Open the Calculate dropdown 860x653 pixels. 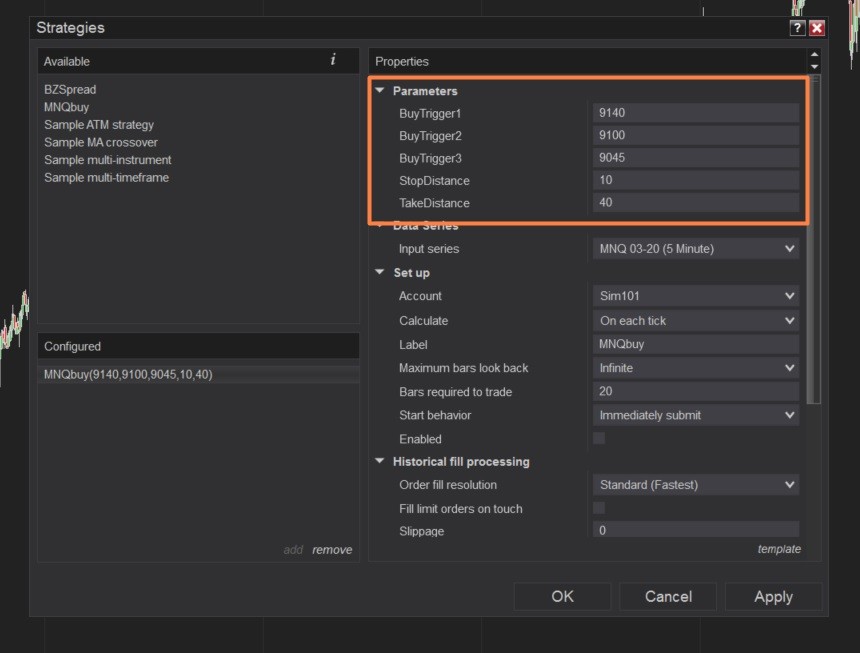[x=696, y=321]
